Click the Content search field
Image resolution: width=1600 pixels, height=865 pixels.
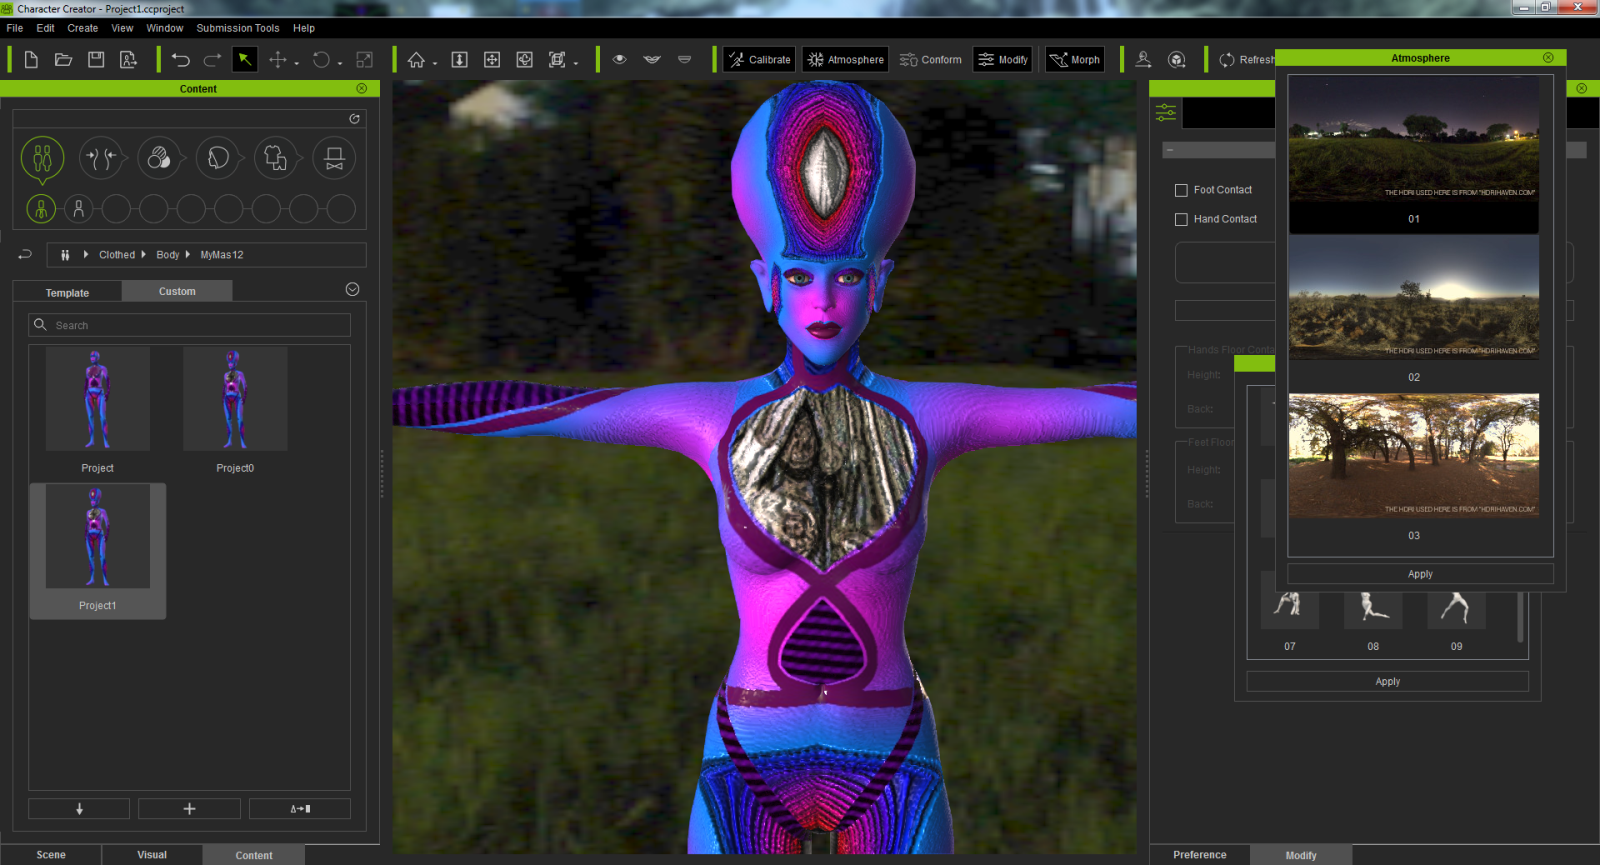tap(190, 325)
